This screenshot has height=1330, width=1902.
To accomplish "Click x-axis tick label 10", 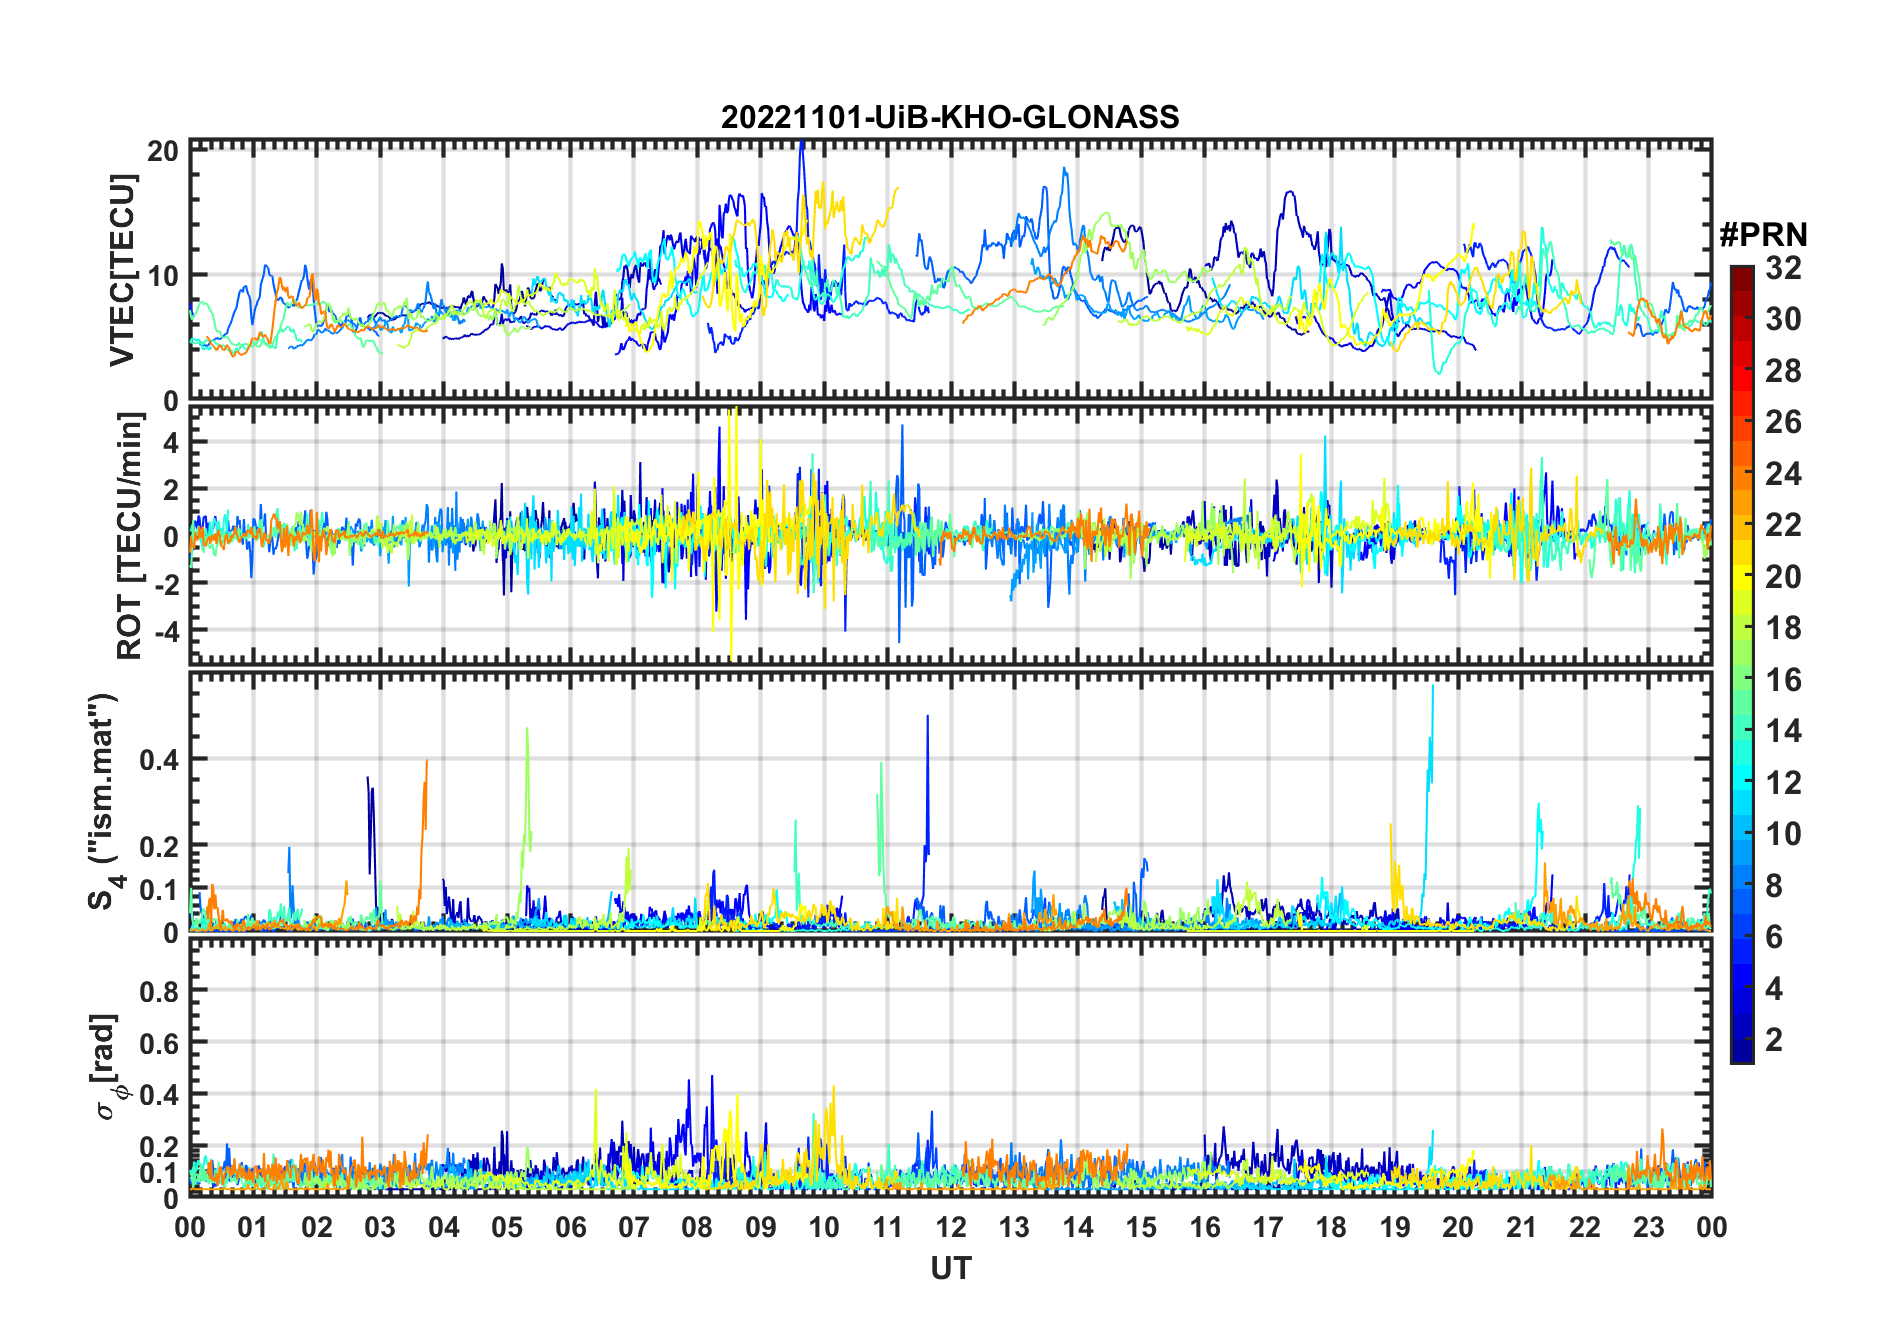I will coord(824,1227).
